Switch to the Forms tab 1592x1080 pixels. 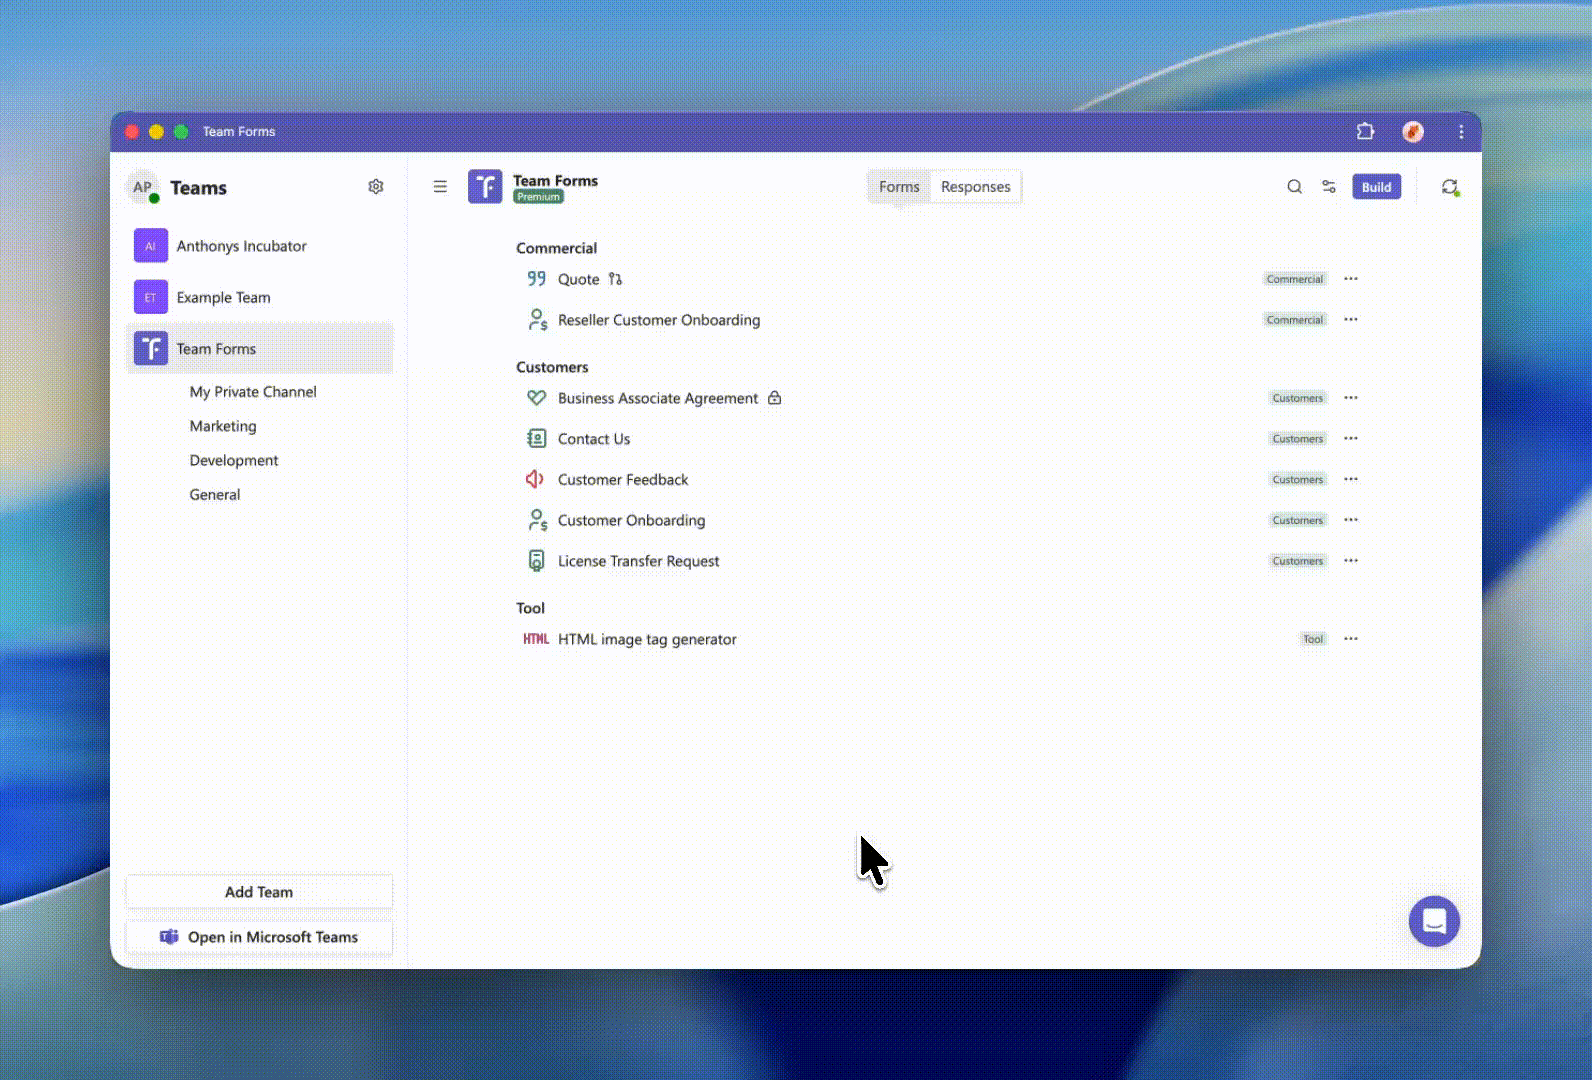pos(899,187)
